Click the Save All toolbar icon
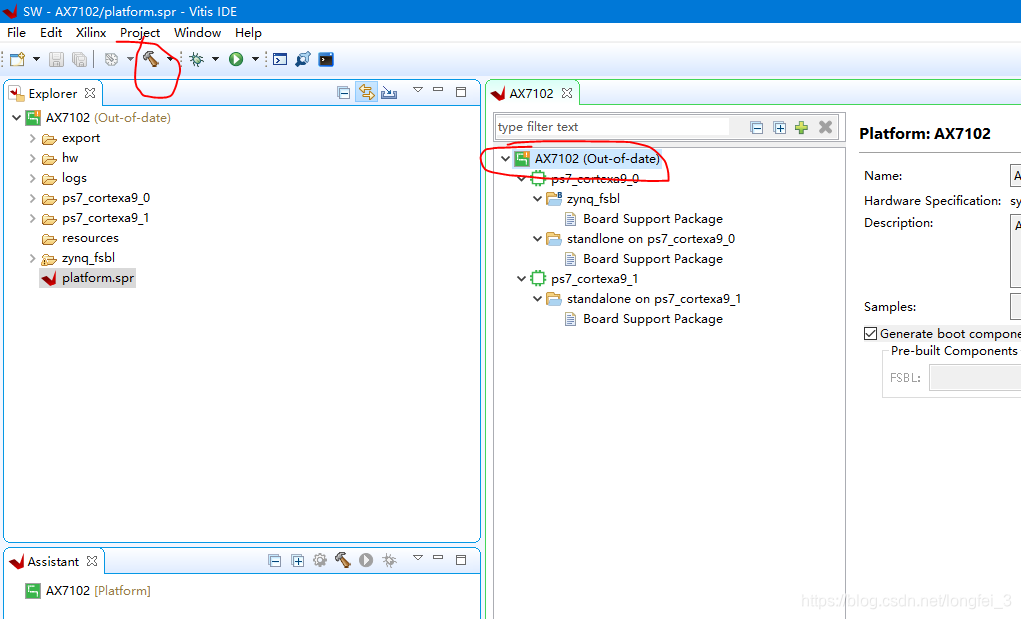1021x619 pixels. coord(79,59)
